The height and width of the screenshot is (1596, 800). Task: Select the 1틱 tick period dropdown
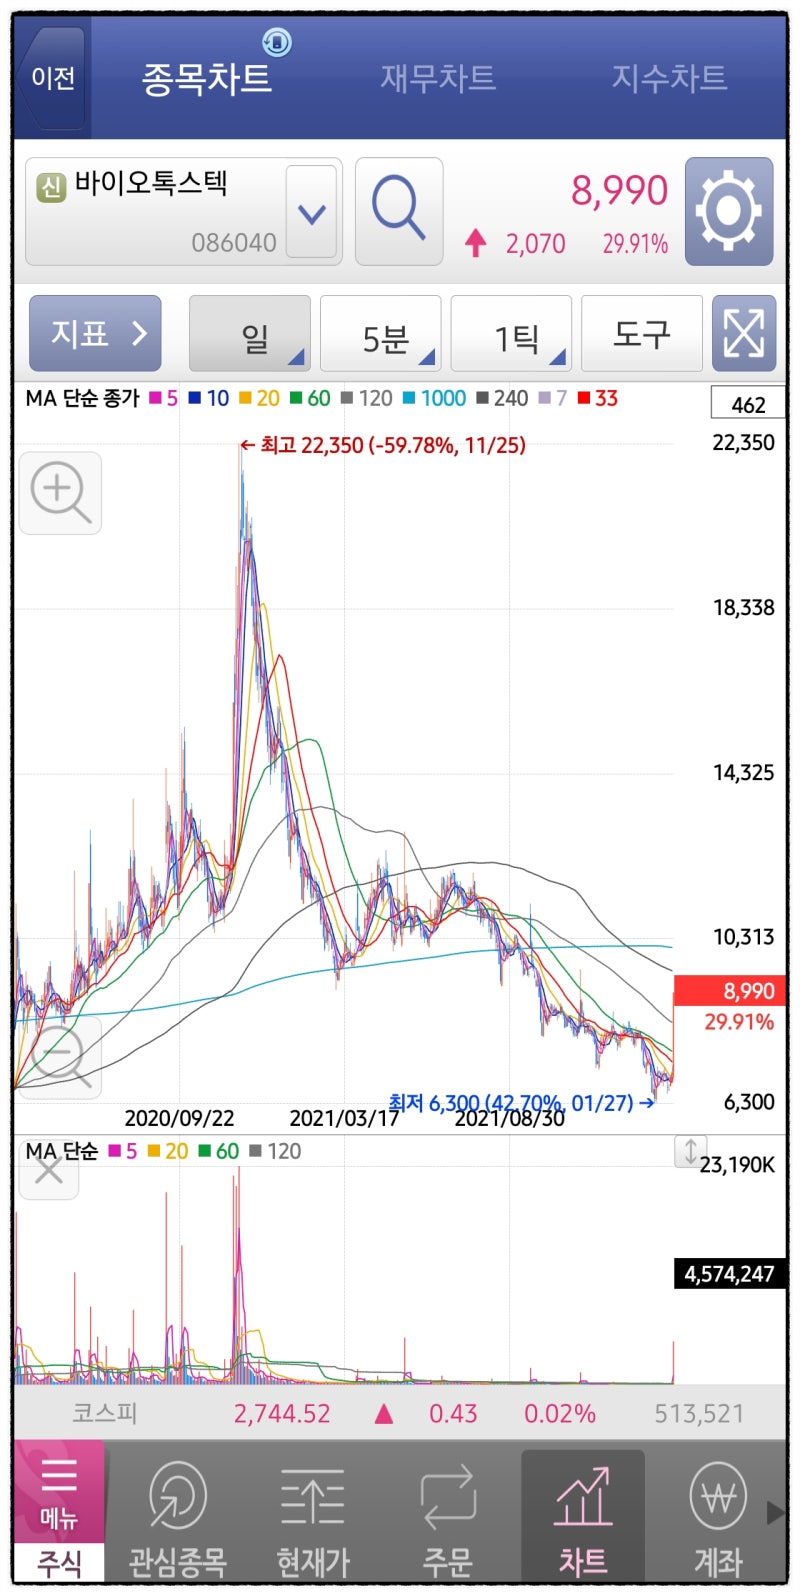(511, 334)
